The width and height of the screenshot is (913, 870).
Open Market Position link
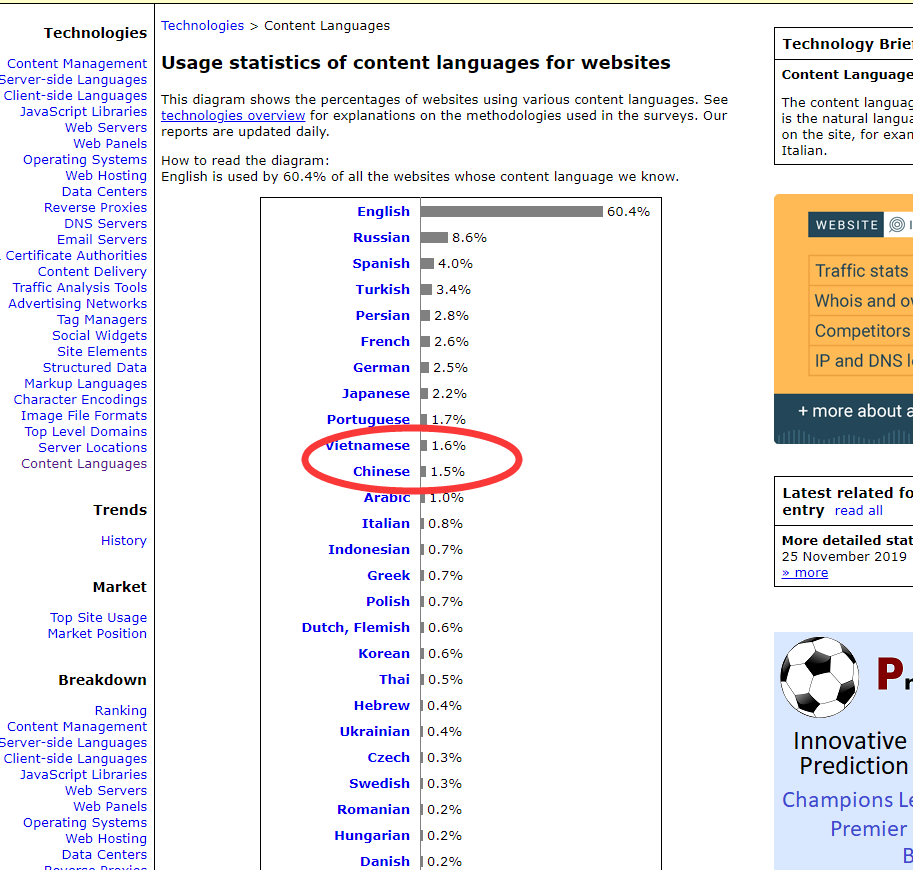pyautogui.click(x=97, y=634)
